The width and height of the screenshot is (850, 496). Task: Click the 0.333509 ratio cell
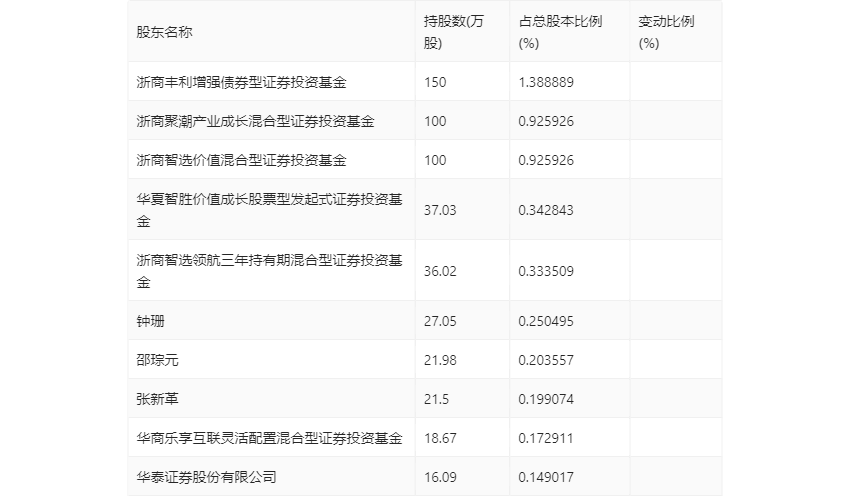546,270
